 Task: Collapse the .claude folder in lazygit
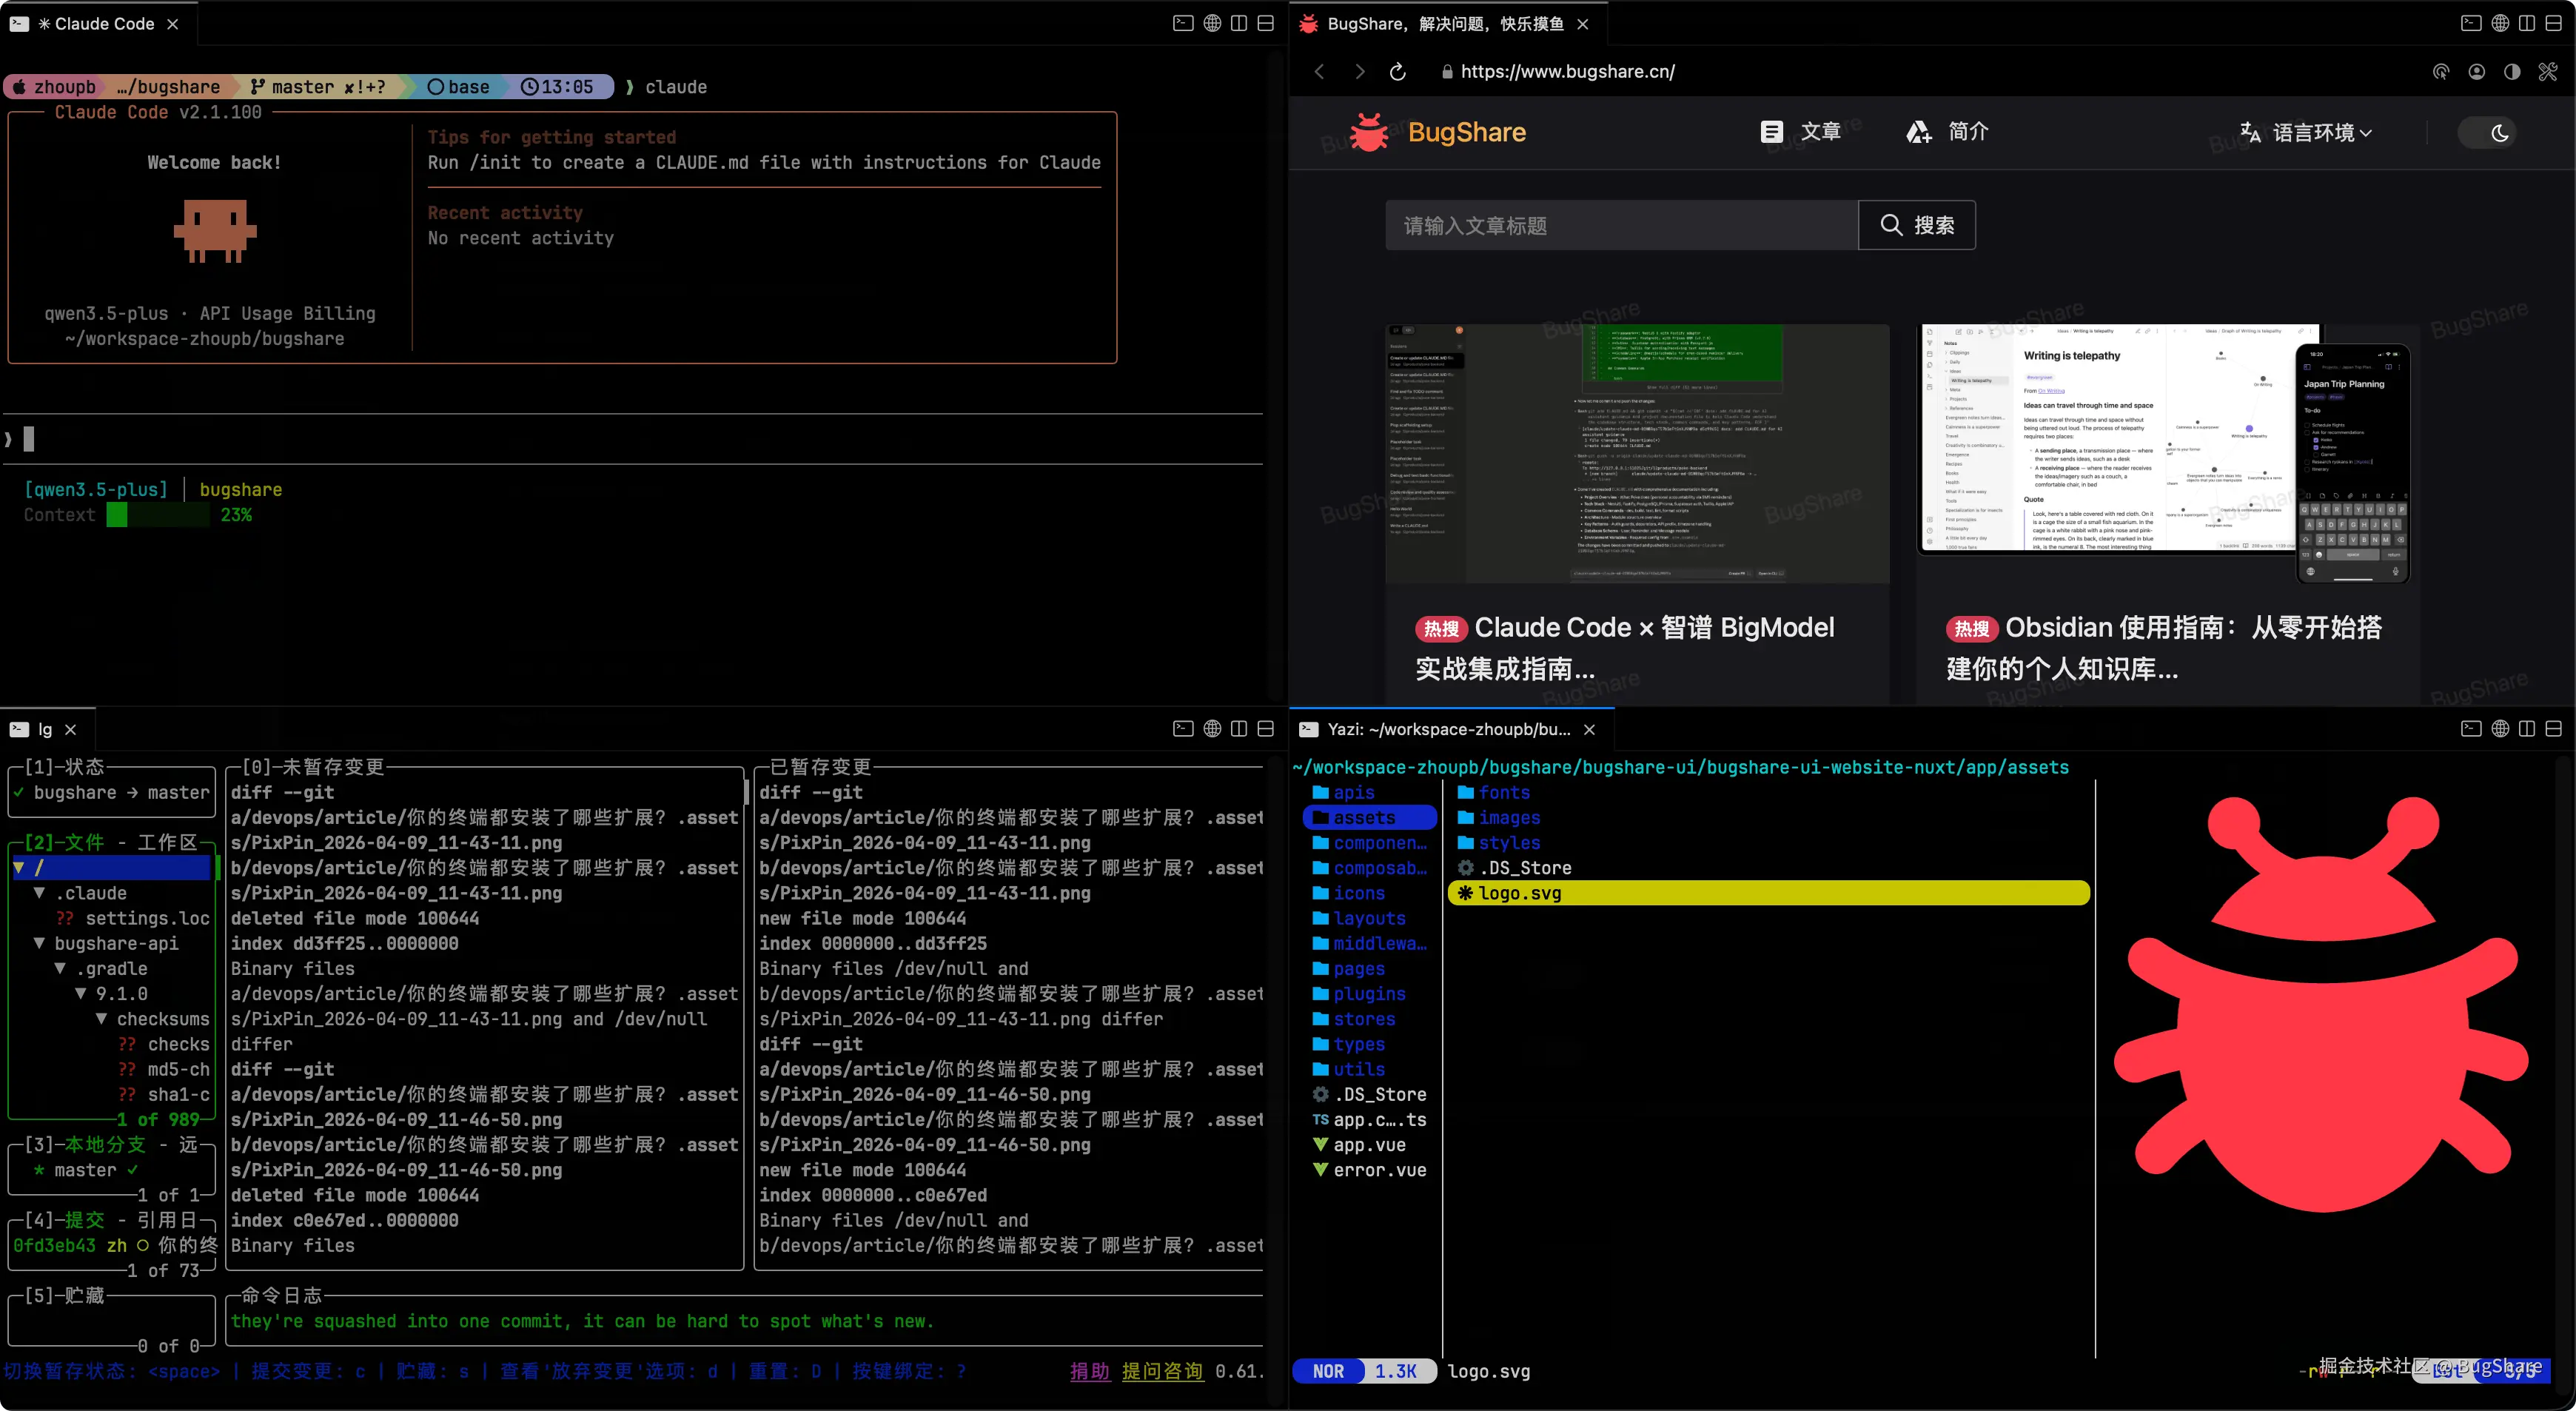click(40, 893)
